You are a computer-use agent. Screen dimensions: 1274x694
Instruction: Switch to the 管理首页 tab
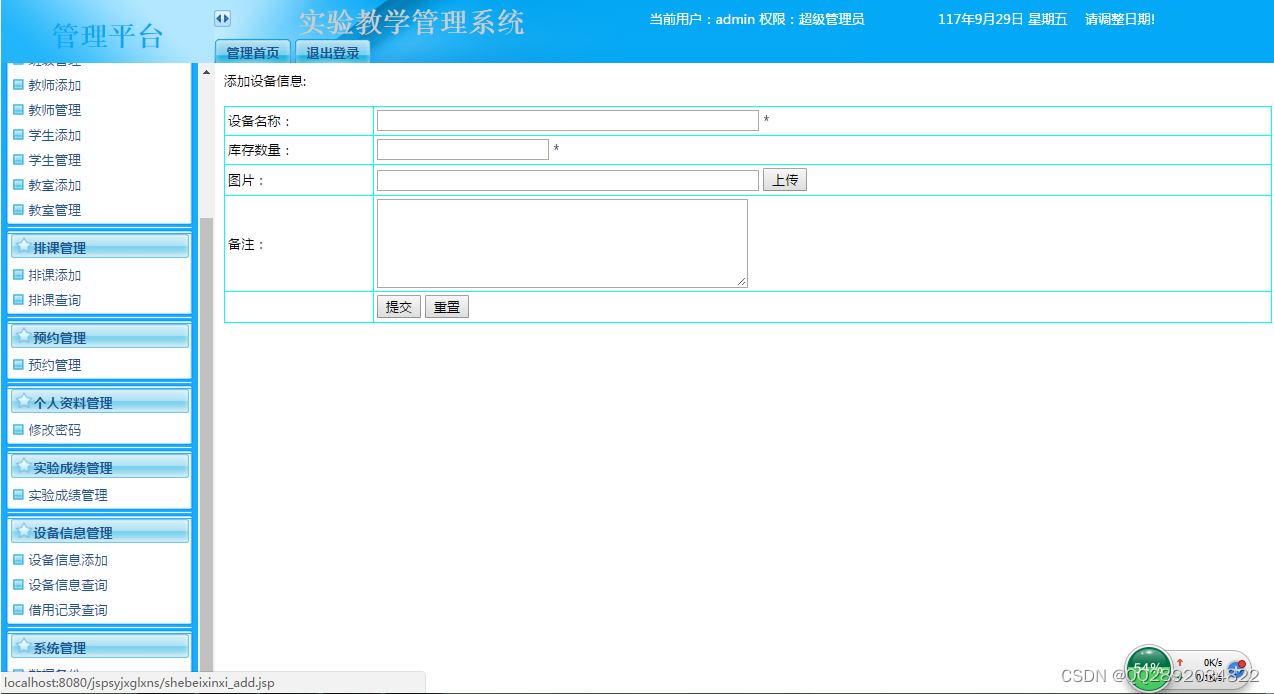point(252,51)
